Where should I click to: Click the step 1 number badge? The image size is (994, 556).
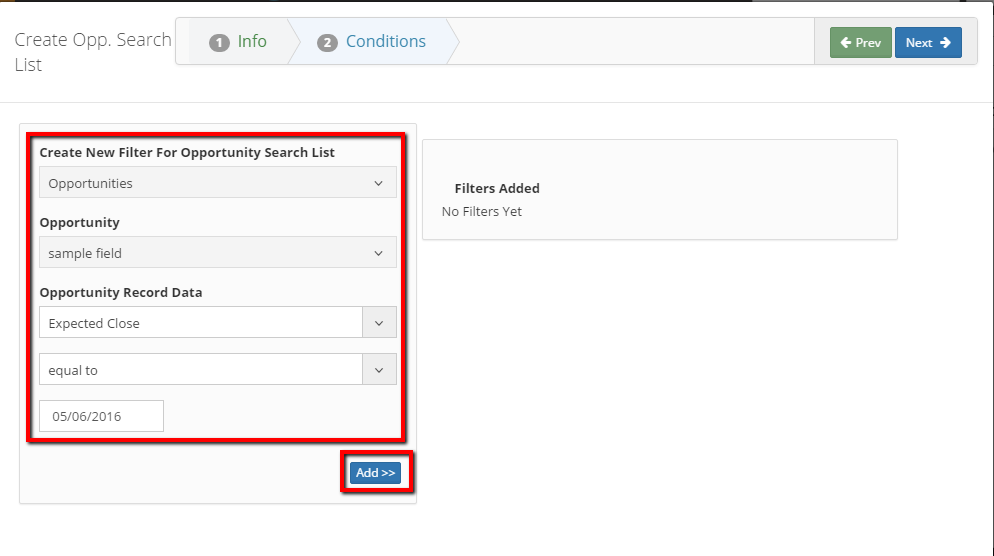(x=219, y=42)
